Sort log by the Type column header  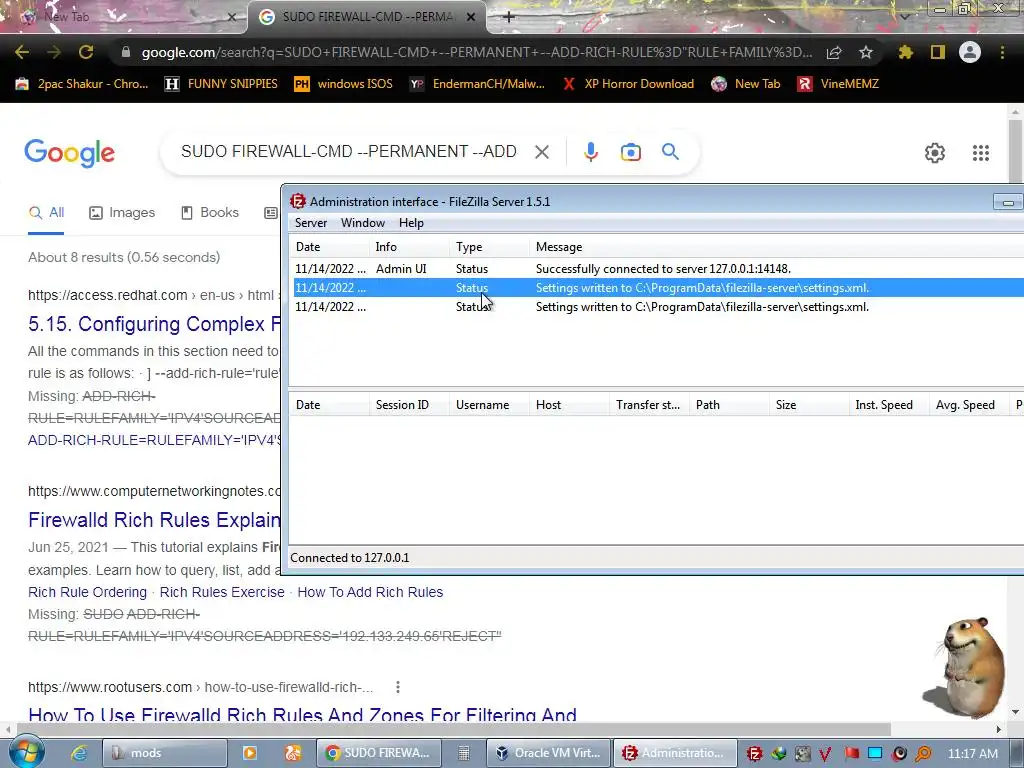click(x=489, y=247)
